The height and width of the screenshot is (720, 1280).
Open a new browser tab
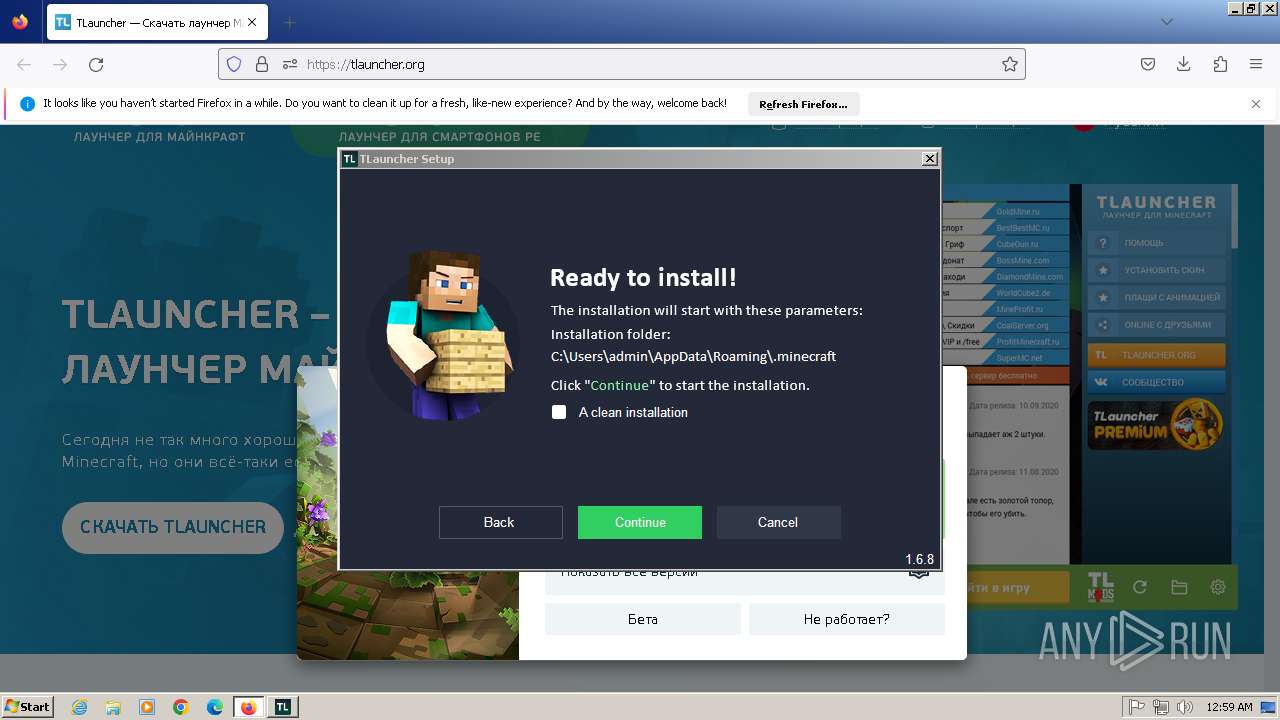pos(290,22)
